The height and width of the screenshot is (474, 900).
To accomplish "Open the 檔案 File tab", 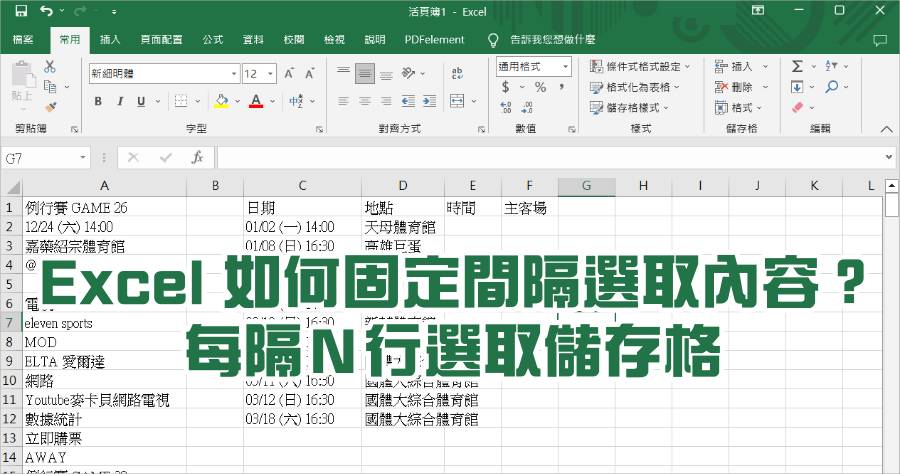I will tap(23, 40).
